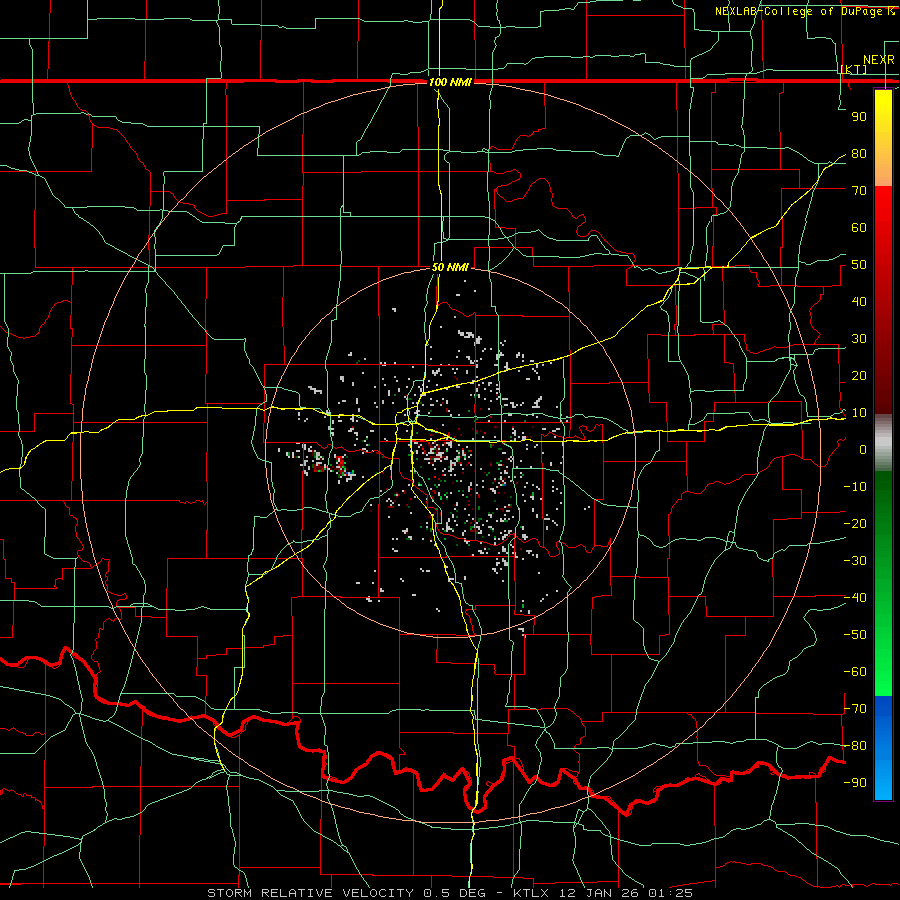This screenshot has width=900, height=900.
Task: Click the 01:25 timestamp
Action: coord(670,893)
